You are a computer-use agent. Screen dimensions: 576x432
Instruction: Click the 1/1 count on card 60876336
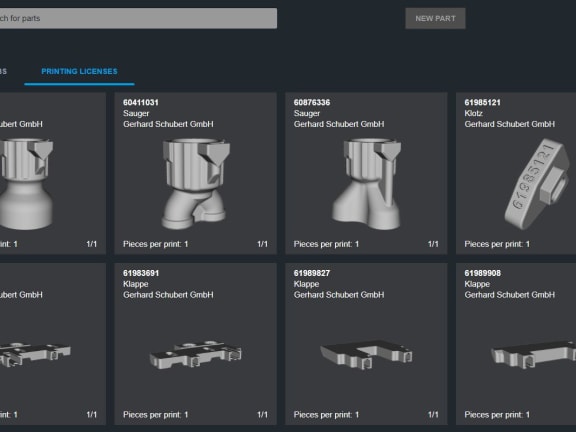pos(433,244)
